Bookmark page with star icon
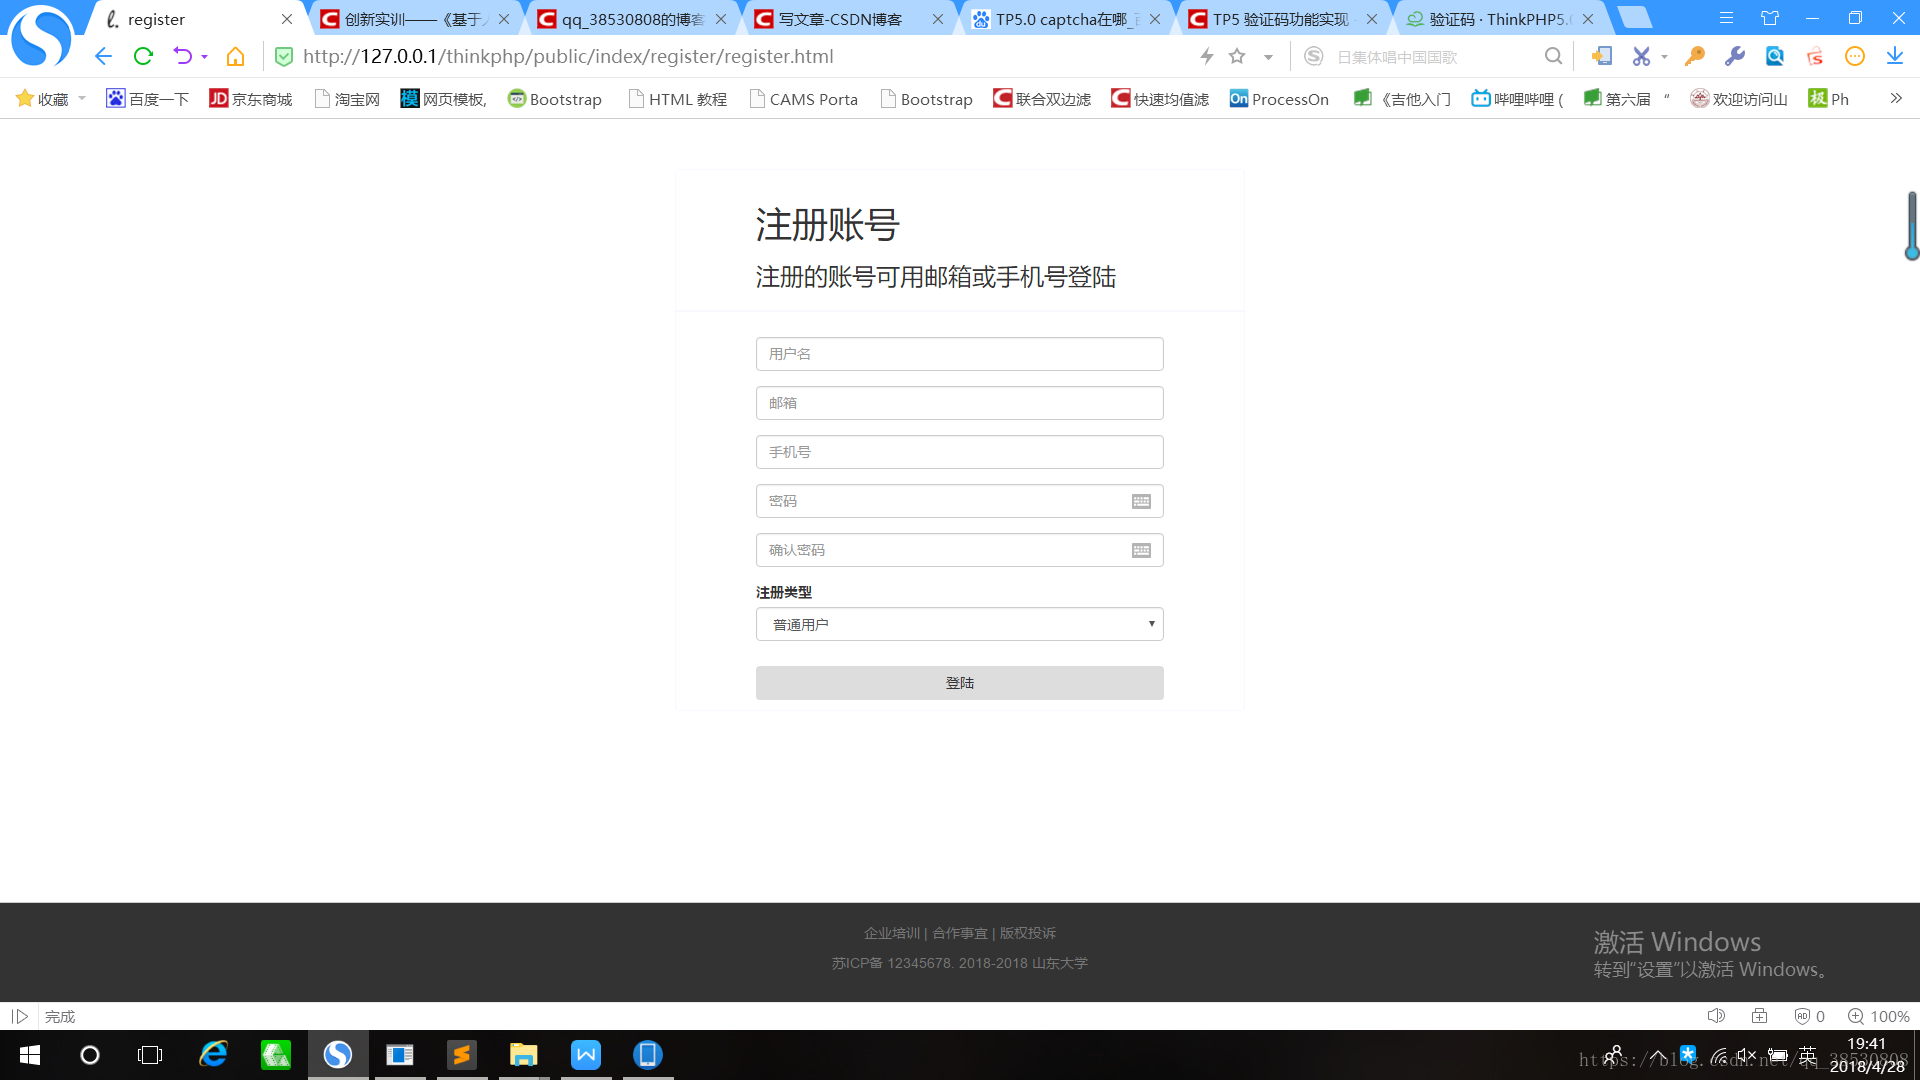The height and width of the screenshot is (1080, 1920). tap(1237, 57)
